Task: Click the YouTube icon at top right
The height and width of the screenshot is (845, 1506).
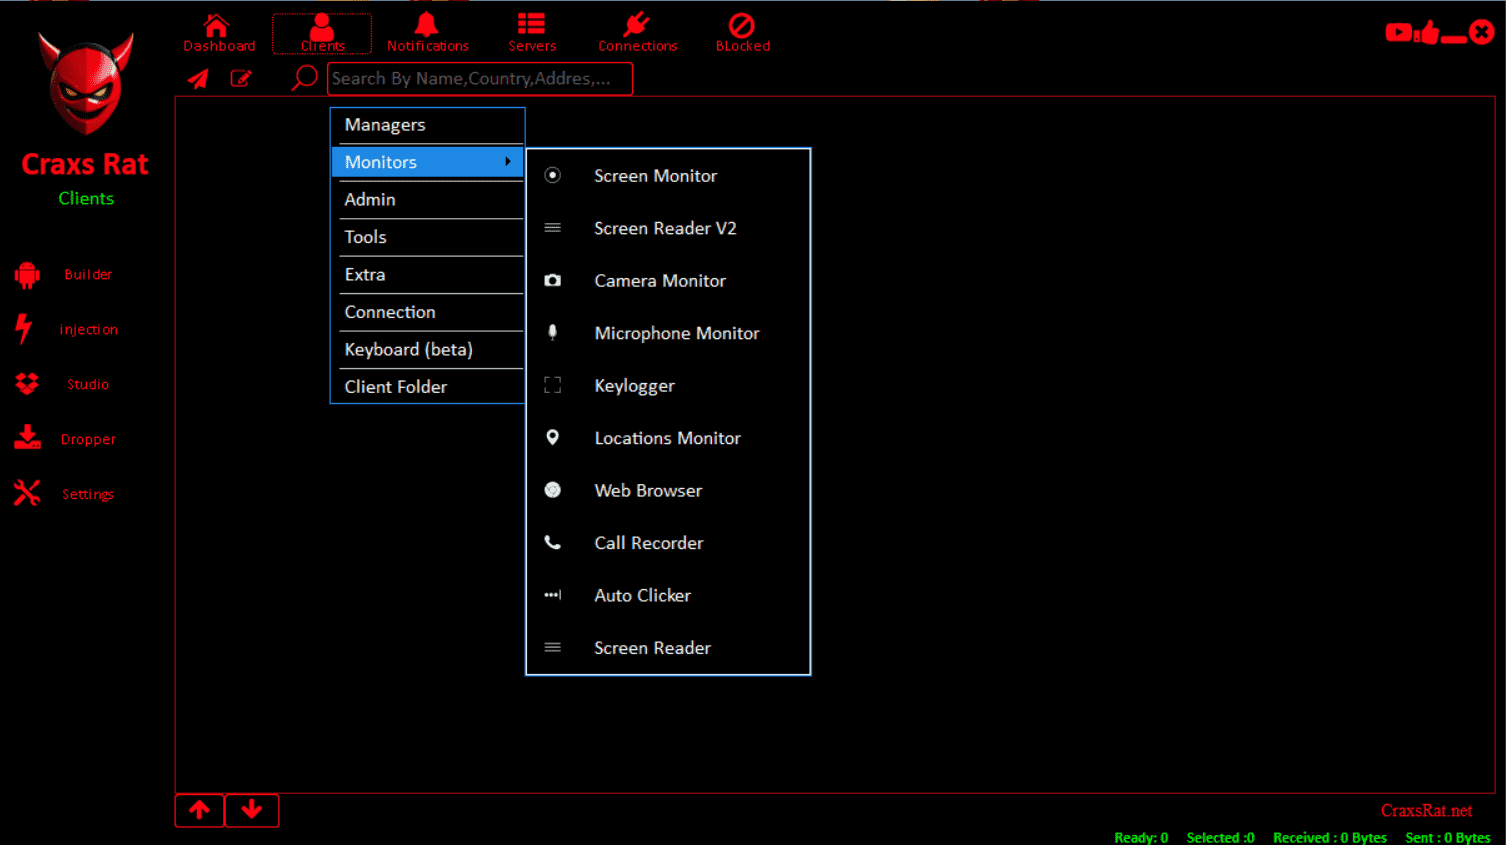Action: [x=1398, y=33]
